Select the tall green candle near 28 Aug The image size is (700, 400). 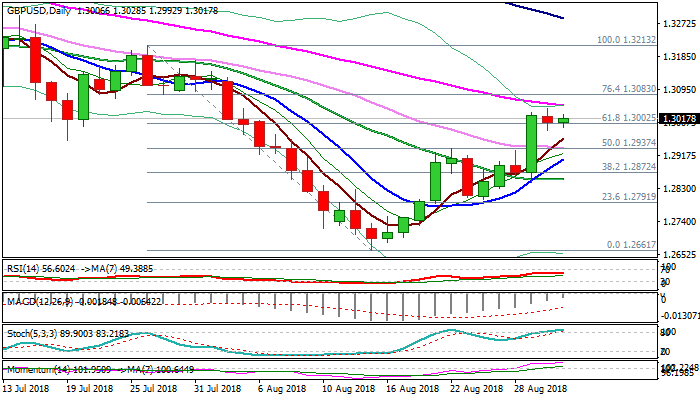point(531,145)
